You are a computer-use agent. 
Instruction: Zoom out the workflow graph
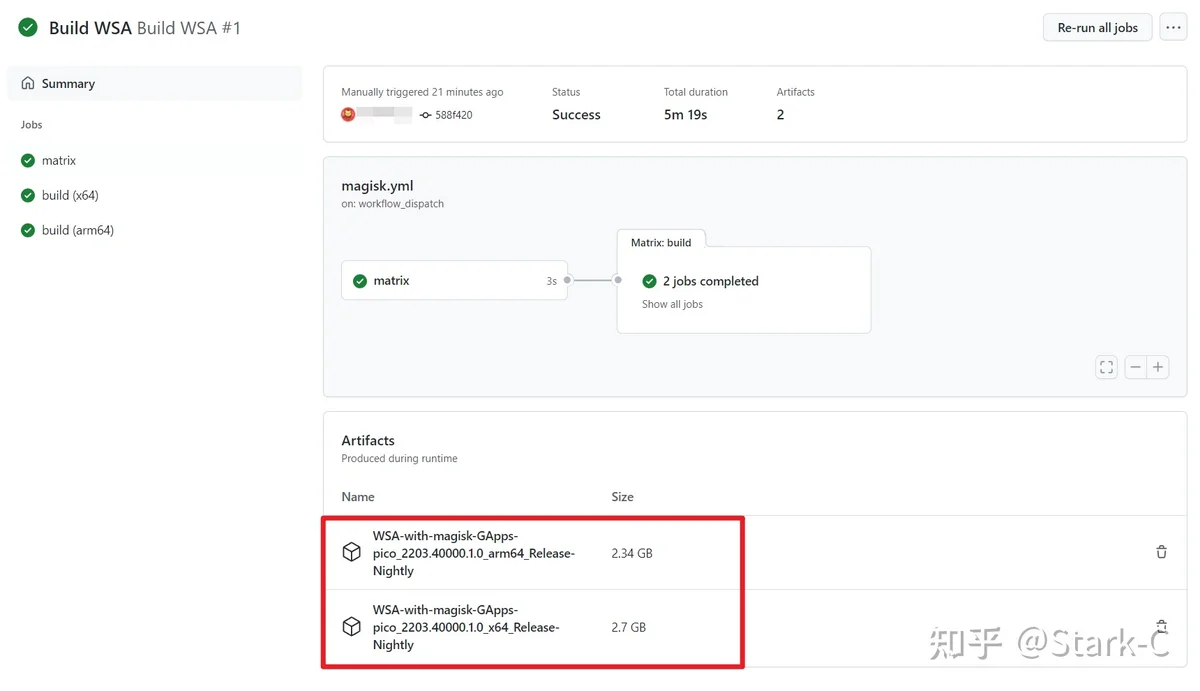click(x=1135, y=367)
